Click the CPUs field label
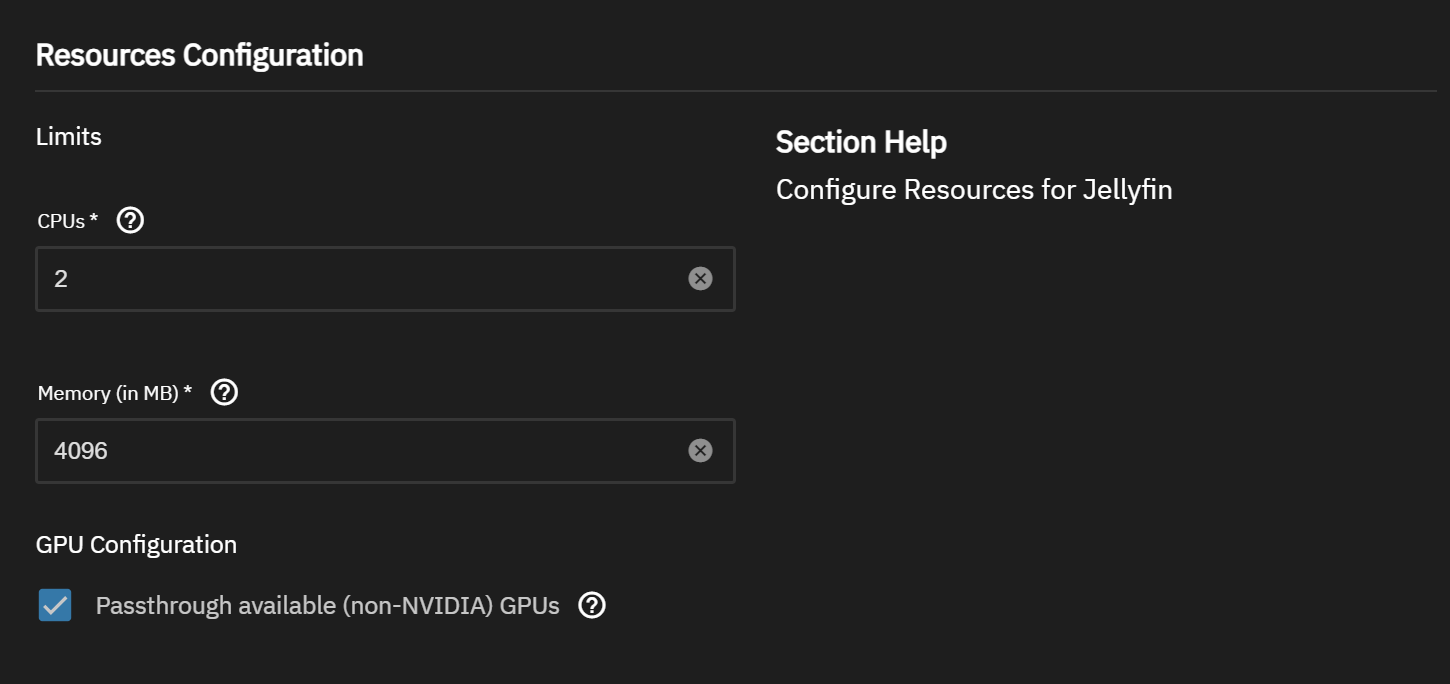This screenshot has width=1450, height=684. 61,222
